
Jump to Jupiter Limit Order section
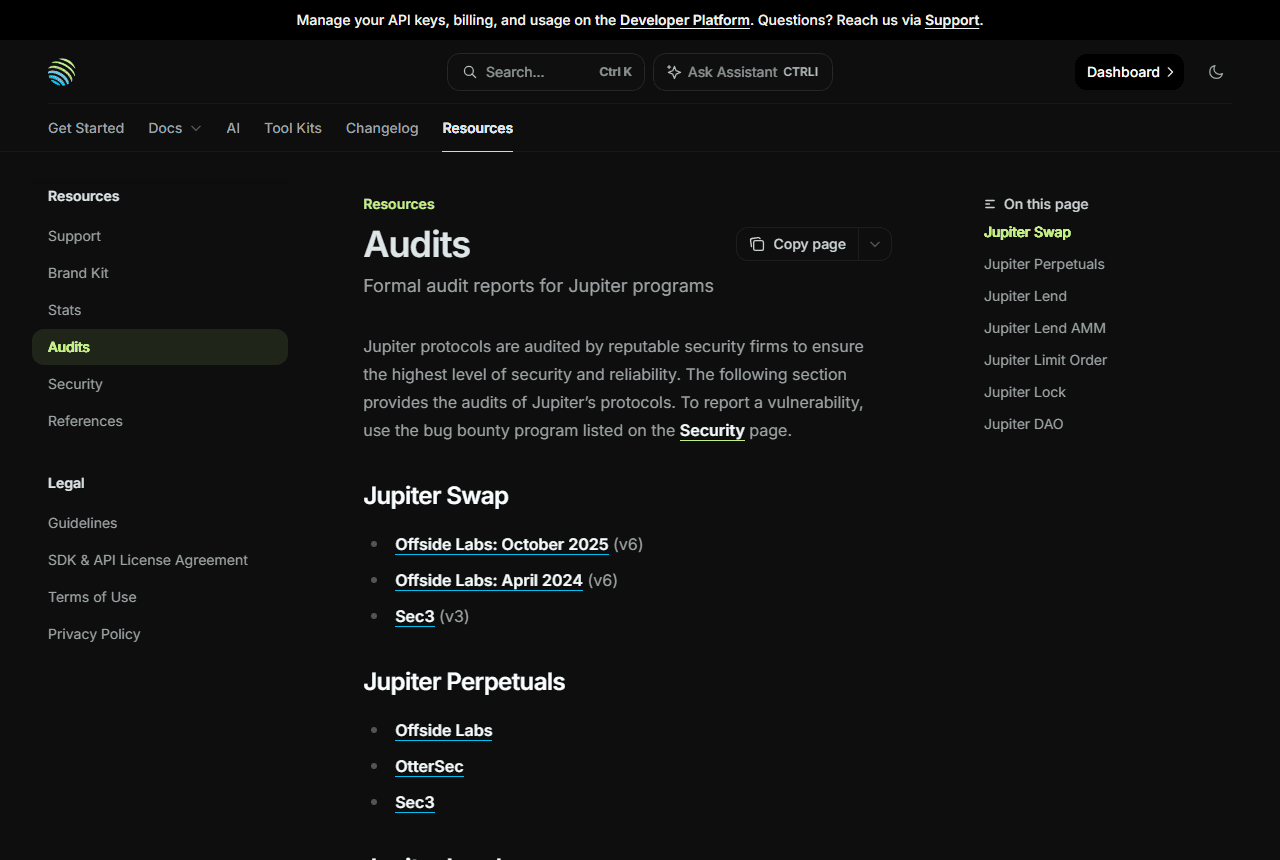[1046, 360]
